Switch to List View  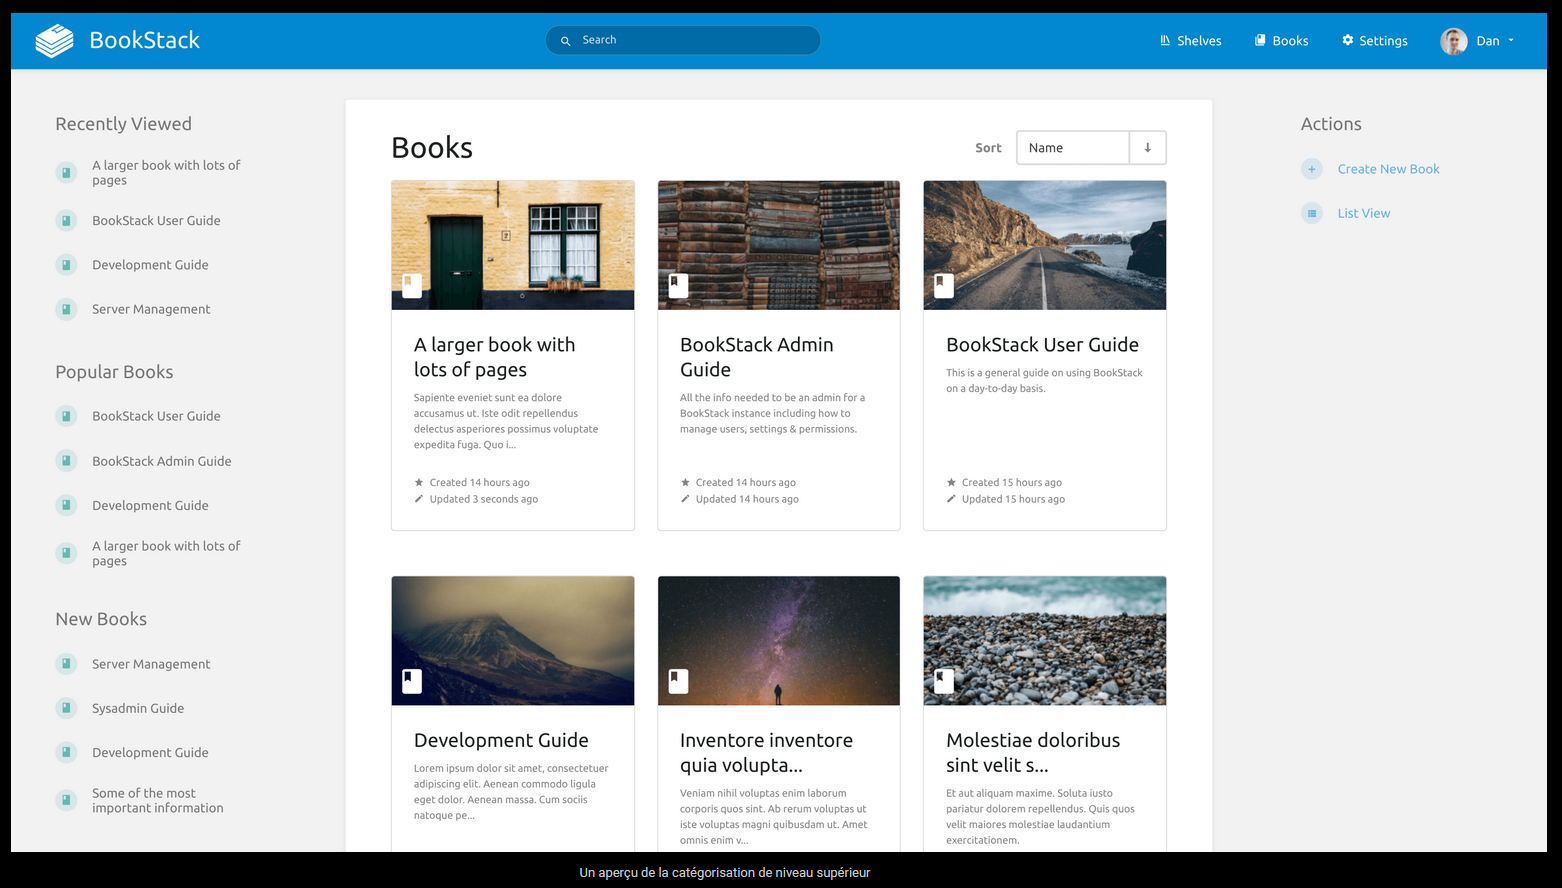[1364, 213]
